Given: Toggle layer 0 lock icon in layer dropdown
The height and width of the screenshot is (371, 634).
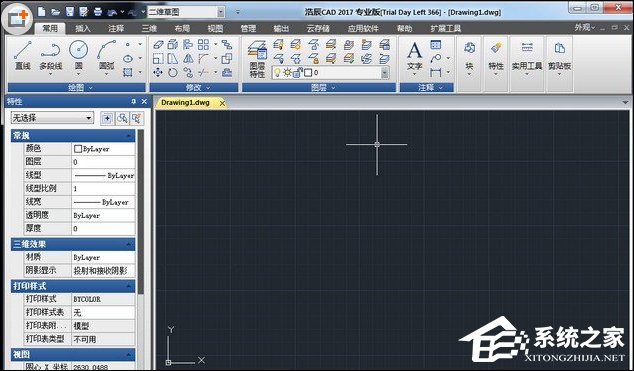Looking at the screenshot, I should point(298,73).
